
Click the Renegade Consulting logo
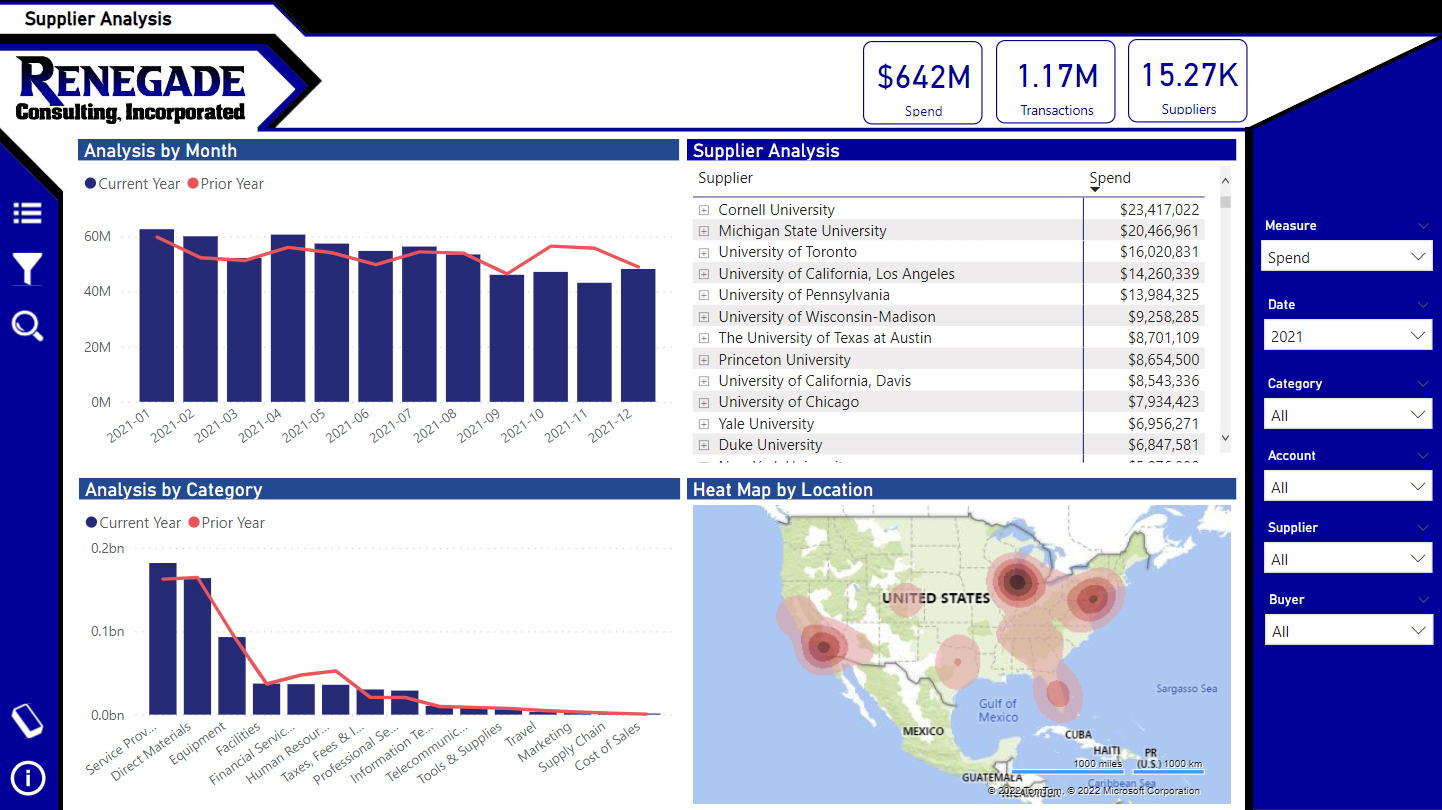131,90
